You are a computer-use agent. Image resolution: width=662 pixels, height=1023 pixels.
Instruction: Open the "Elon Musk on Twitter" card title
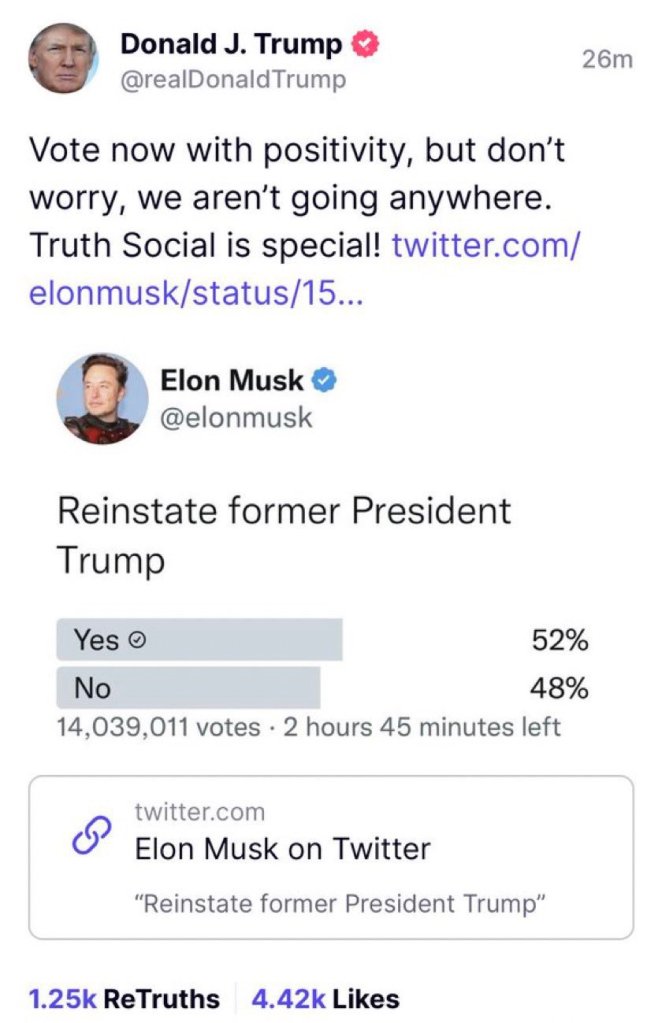click(x=282, y=849)
